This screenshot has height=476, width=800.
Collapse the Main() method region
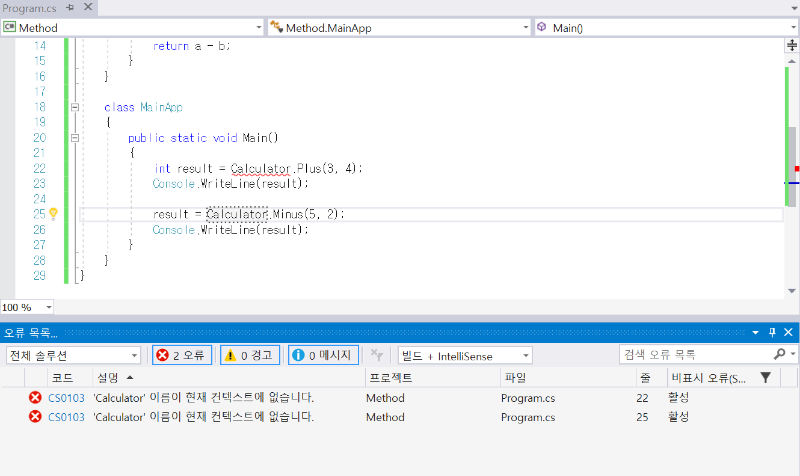click(74, 138)
